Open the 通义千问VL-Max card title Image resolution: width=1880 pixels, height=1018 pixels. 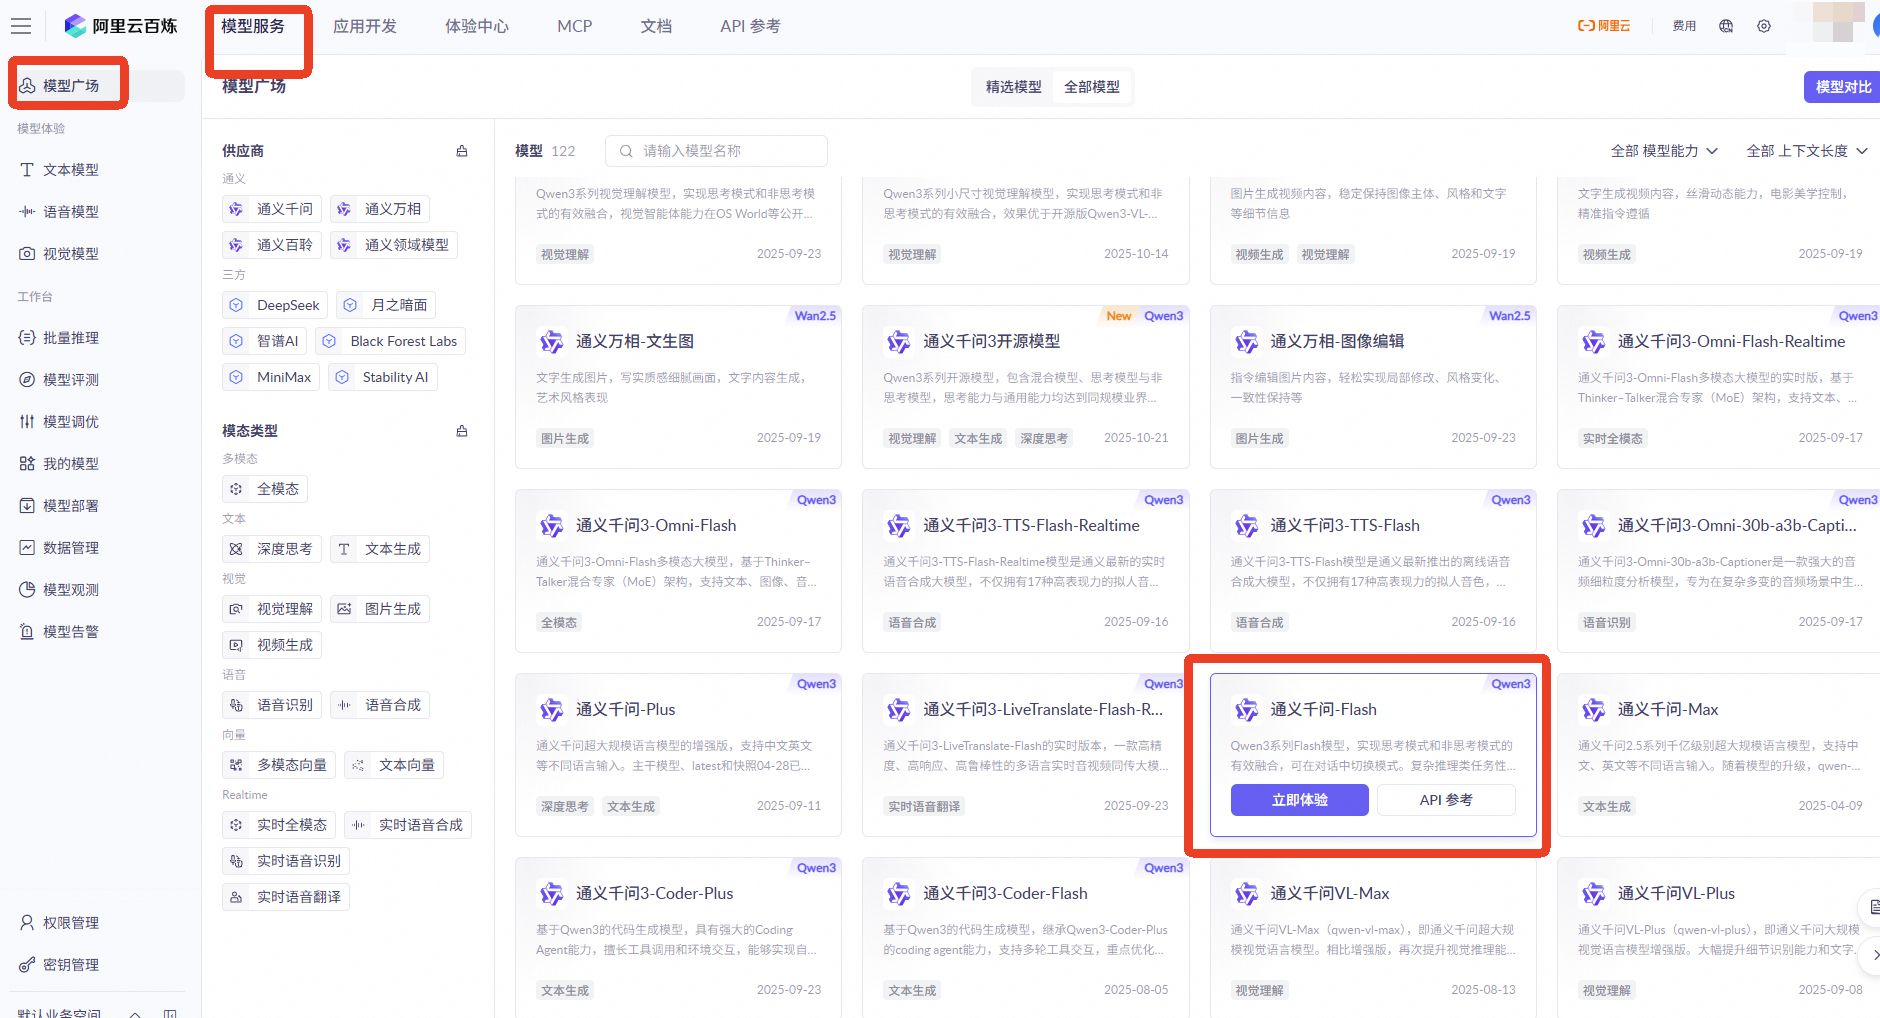click(1330, 894)
